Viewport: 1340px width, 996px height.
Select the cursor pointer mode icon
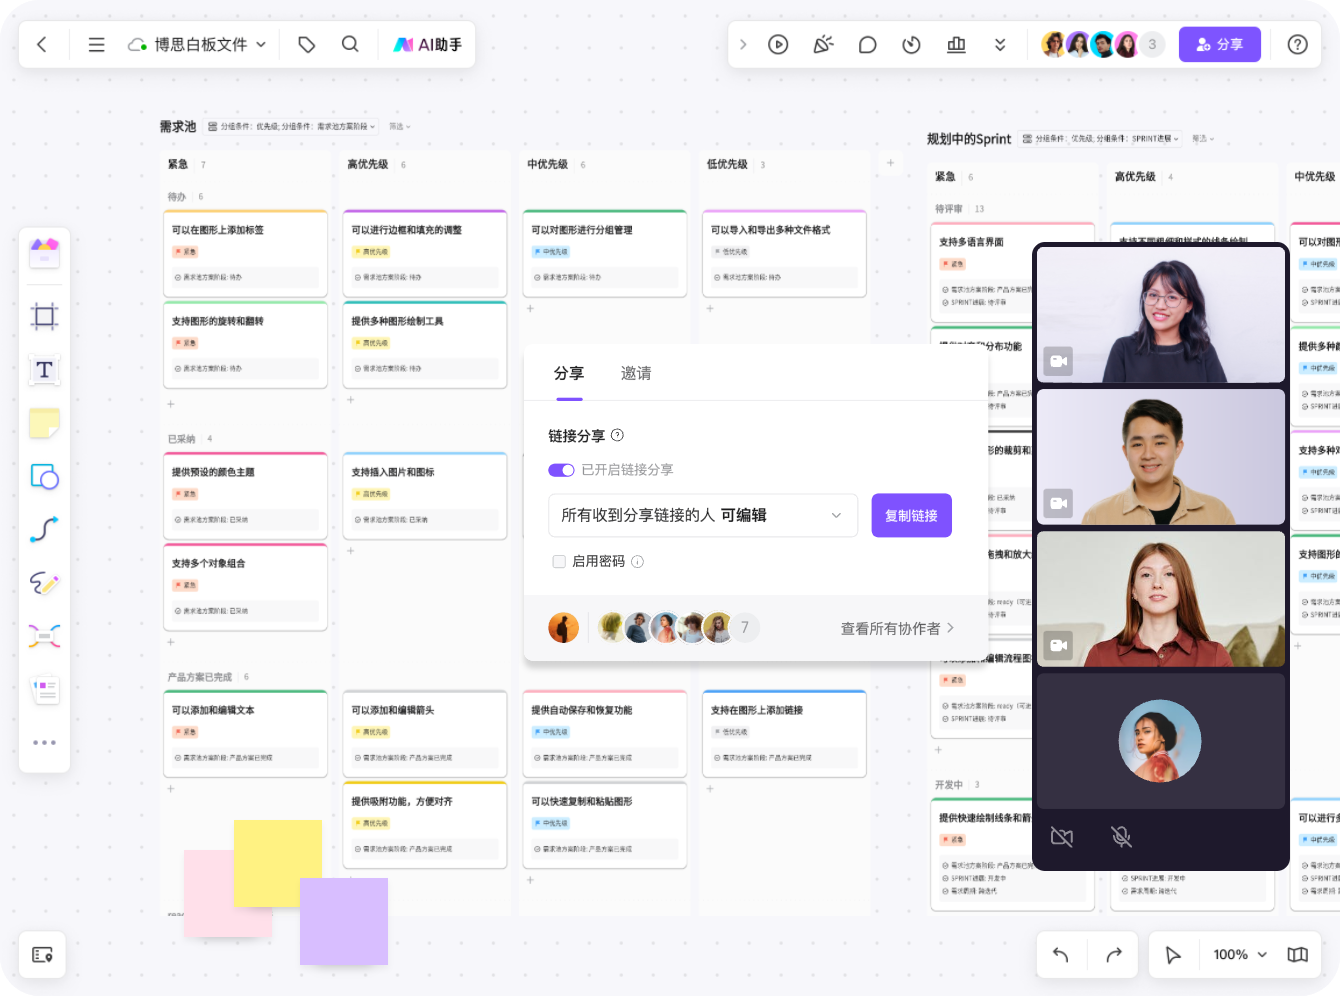point(1173,955)
